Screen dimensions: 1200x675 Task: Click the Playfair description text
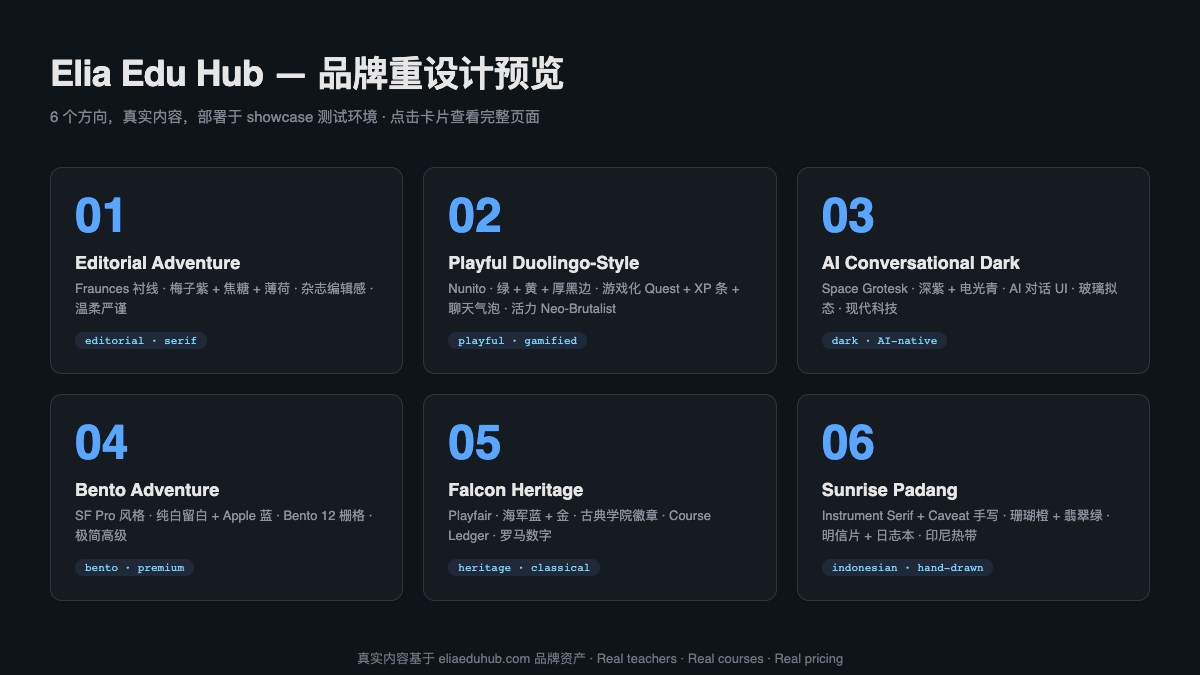[580, 525]
